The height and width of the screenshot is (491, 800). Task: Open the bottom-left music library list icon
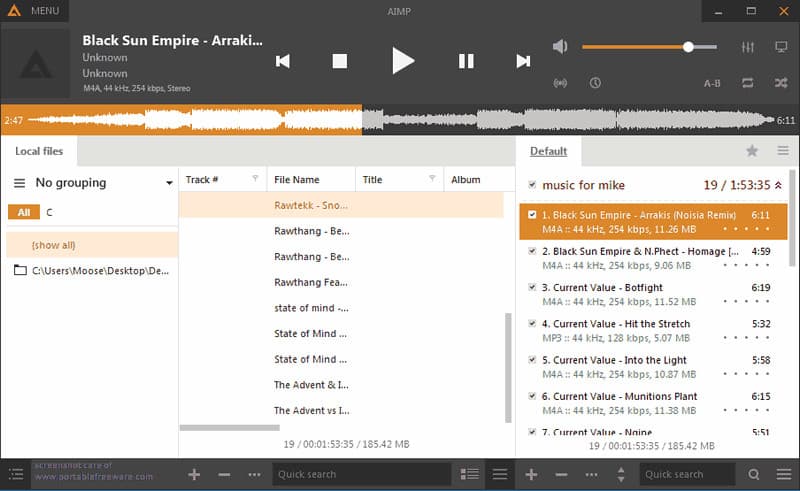point(16,474)
